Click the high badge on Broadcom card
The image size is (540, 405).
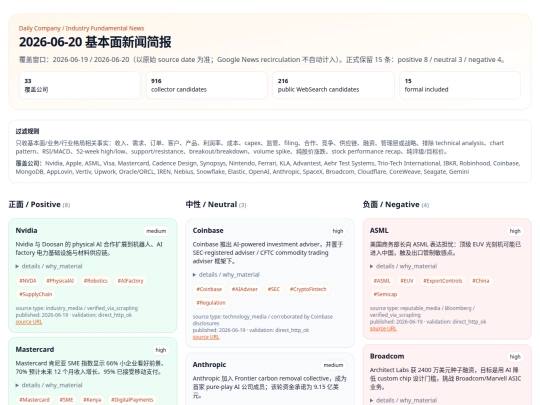[515, 357]
